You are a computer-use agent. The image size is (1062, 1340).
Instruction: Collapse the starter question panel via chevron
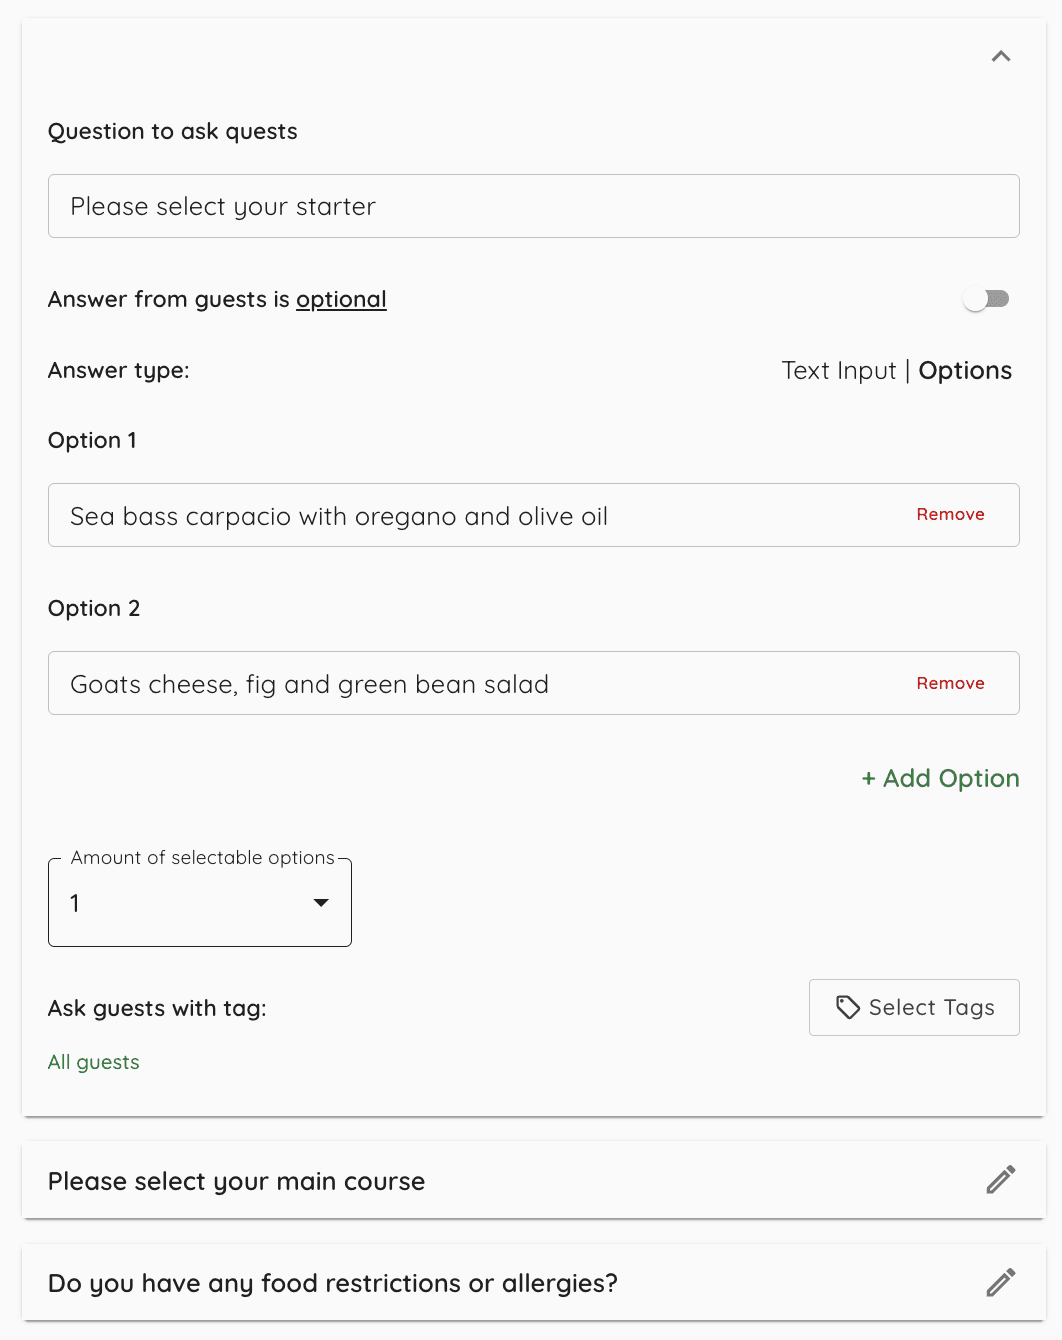(1000, 56)
